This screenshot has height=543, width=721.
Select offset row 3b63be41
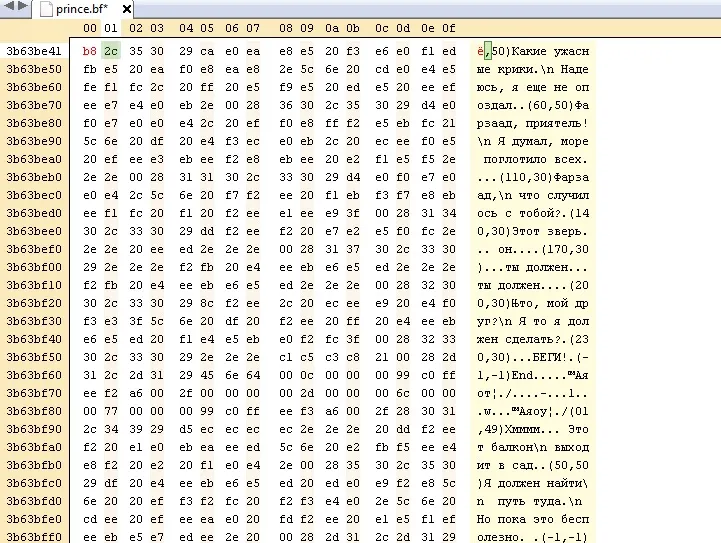[33, 49]
